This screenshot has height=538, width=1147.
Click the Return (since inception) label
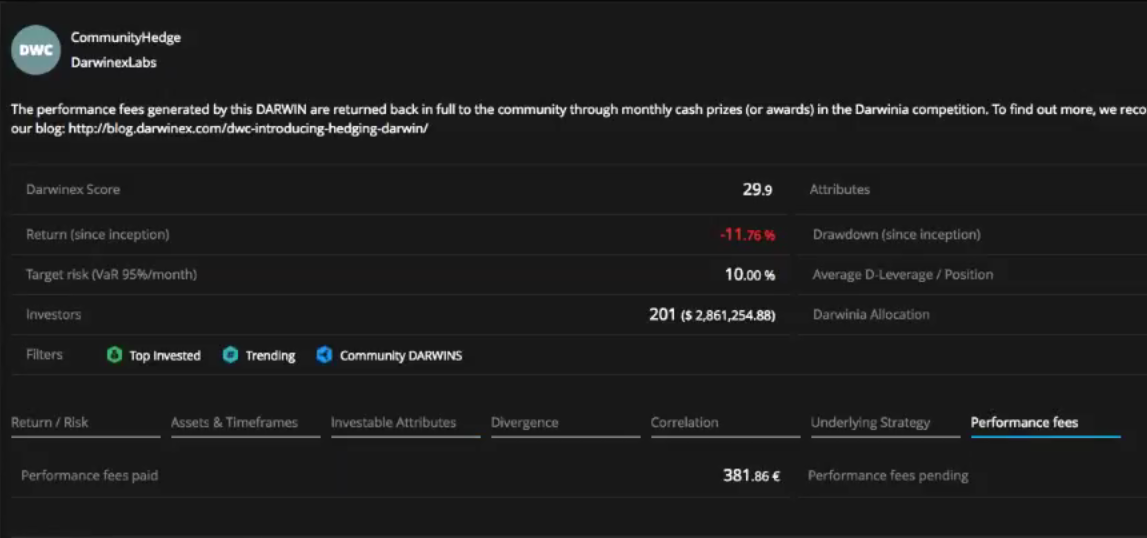(98, 235)
